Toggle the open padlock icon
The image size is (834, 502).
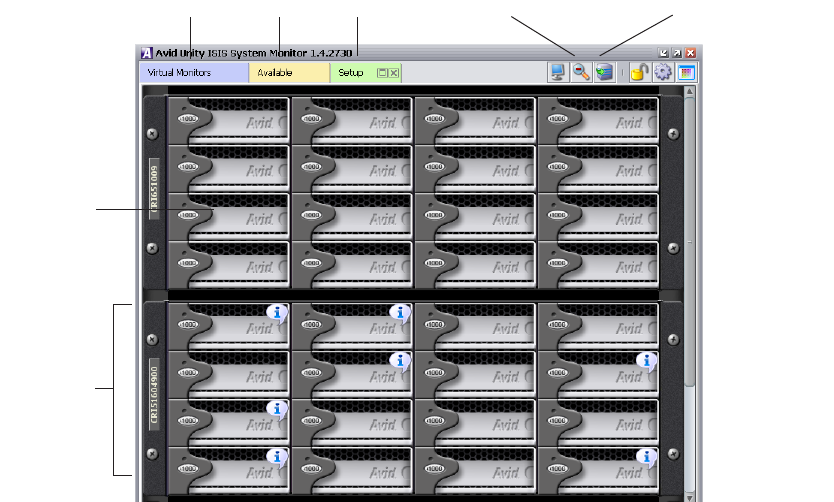pyautogui.click(x=639, y=72)
